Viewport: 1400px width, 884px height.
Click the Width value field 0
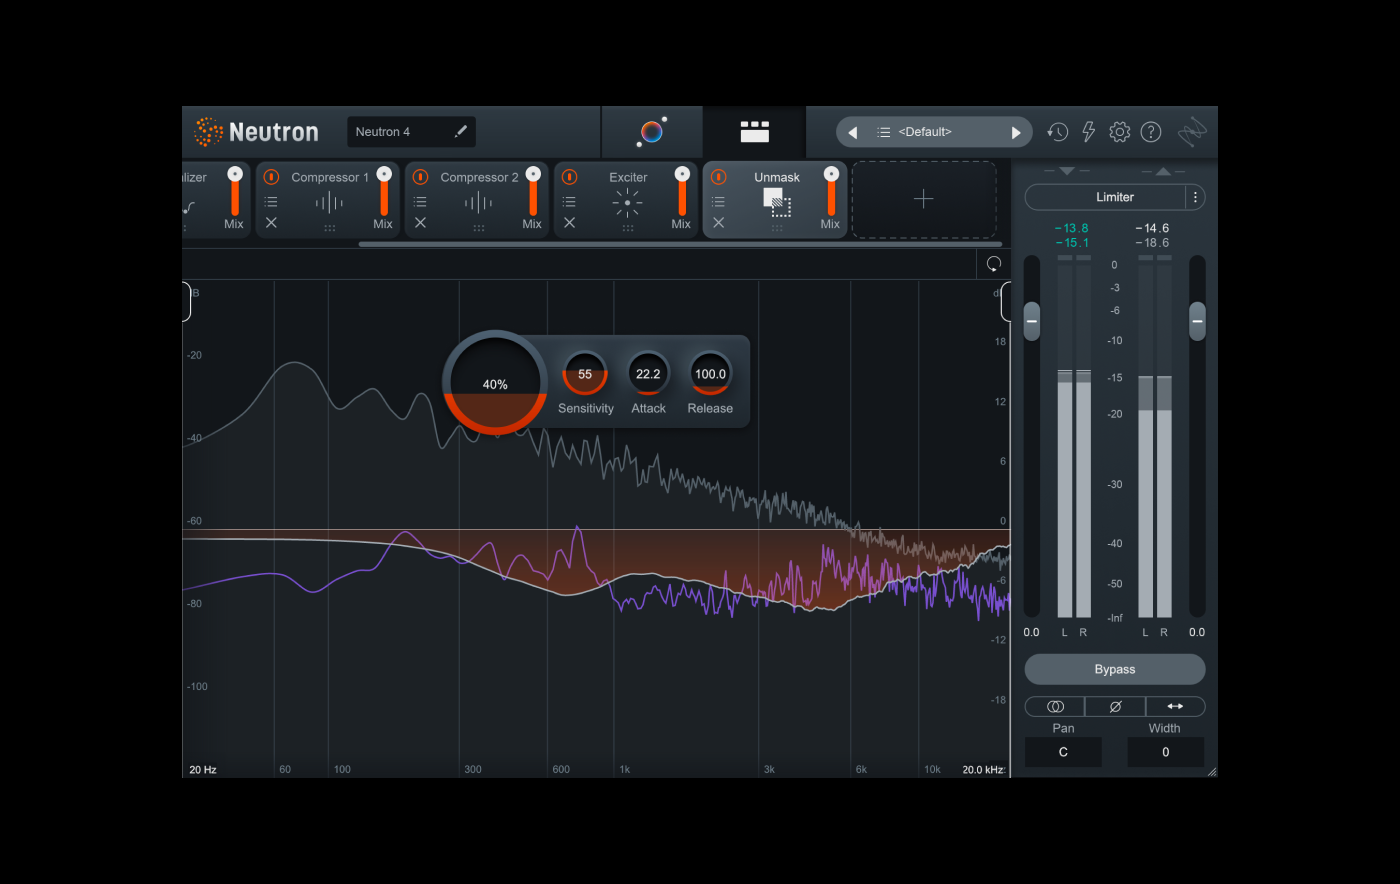click(x=1166, y=752)
